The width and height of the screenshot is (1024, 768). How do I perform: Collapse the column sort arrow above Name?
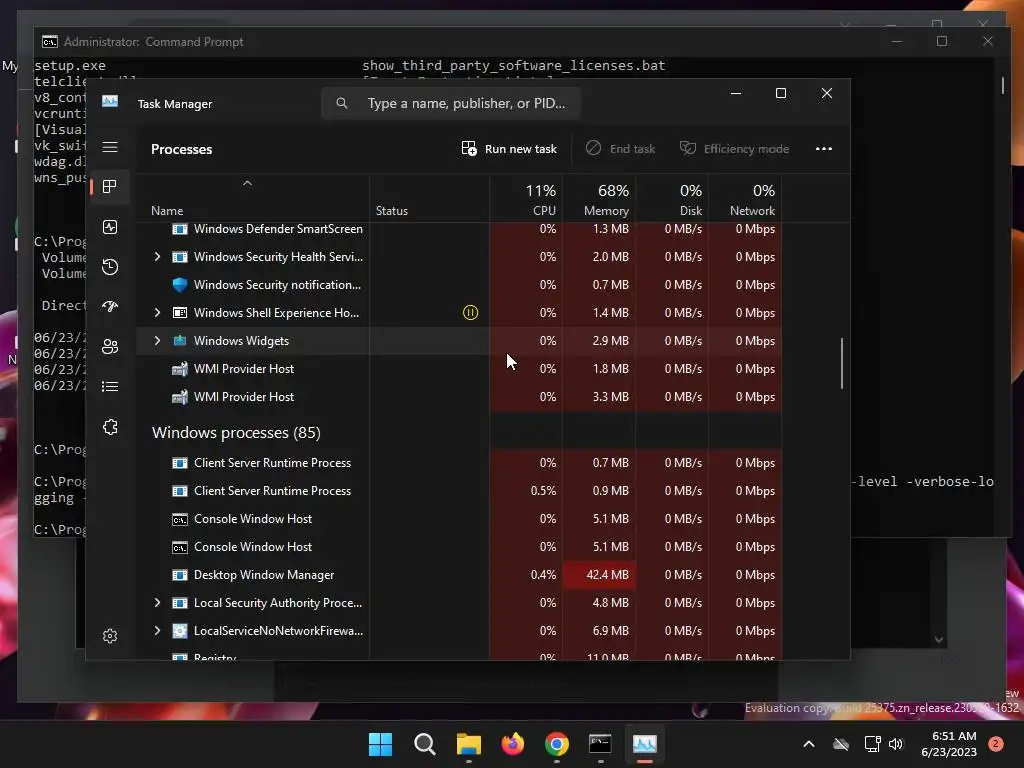tap(248, 184)
